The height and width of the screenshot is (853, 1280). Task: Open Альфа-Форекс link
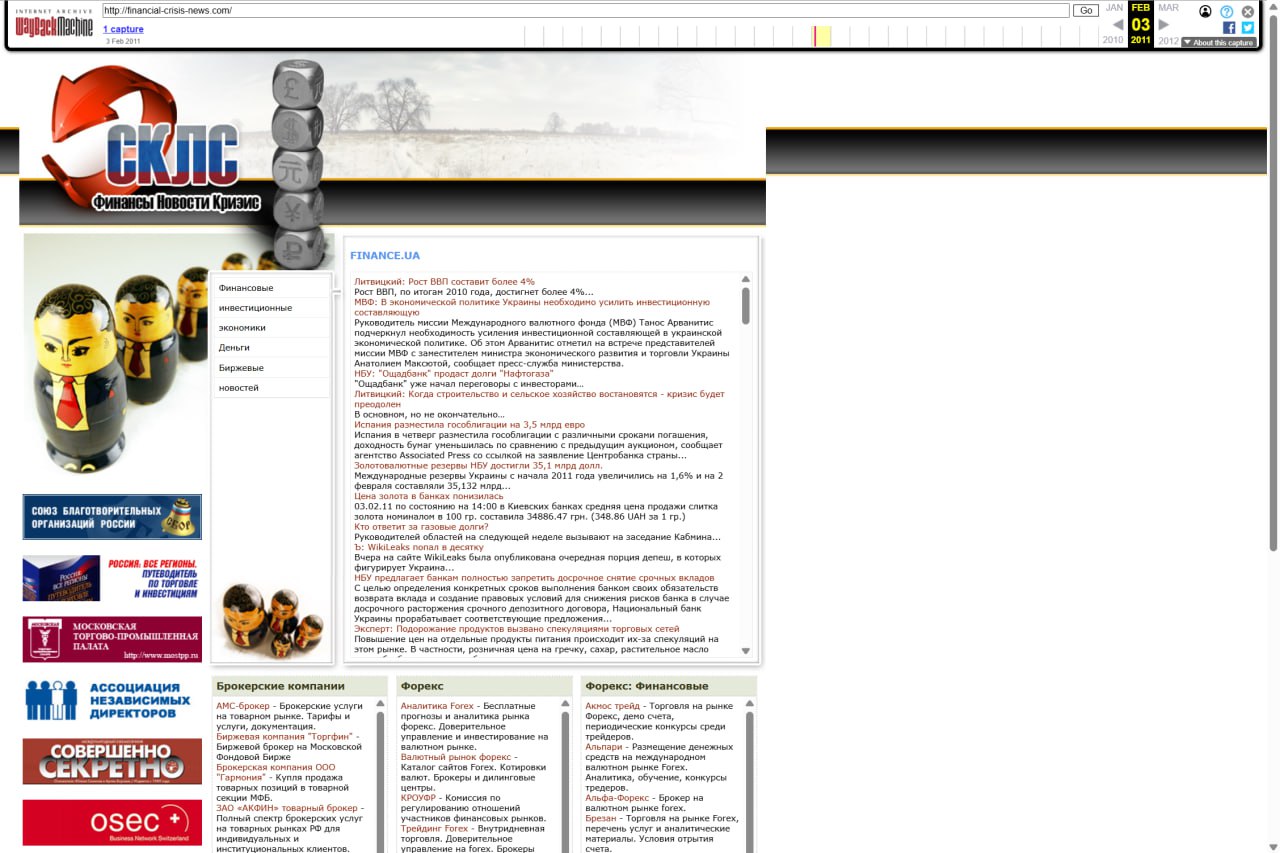[x=617, y=798]
